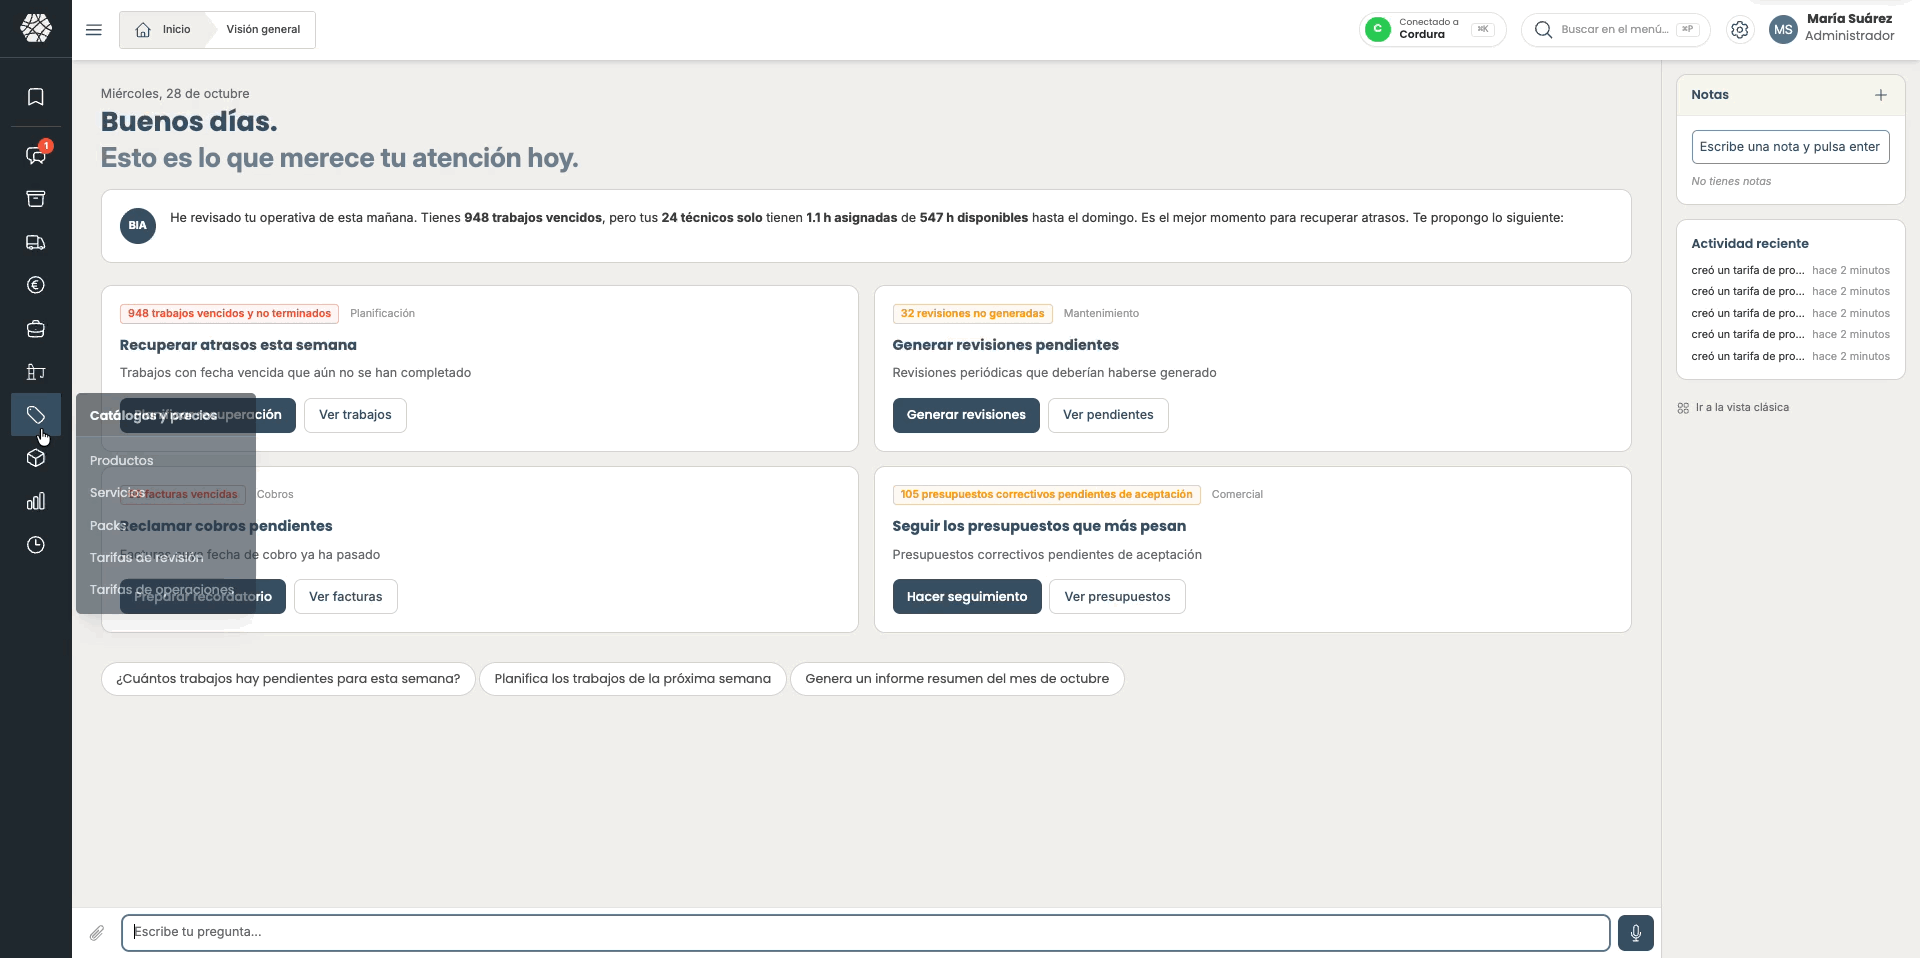Screen dimensions: 1920x958
Task: Click the app logo in the sidebar
Action: (36, 28)
